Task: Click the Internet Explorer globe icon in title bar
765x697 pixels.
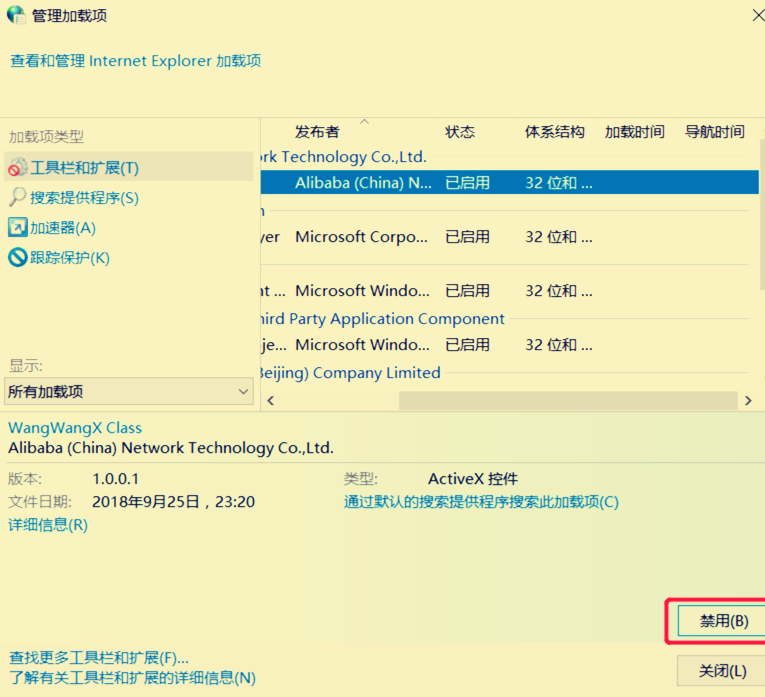Action: 16,15
